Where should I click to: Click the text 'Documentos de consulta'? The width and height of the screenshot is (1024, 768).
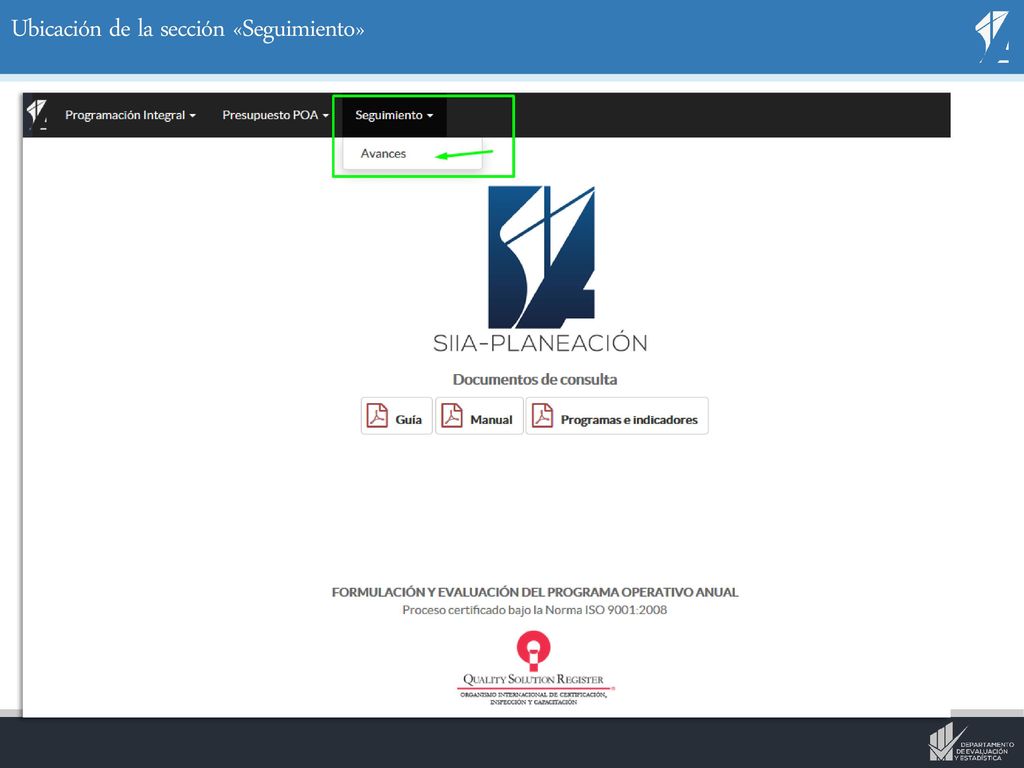[535, 379]
